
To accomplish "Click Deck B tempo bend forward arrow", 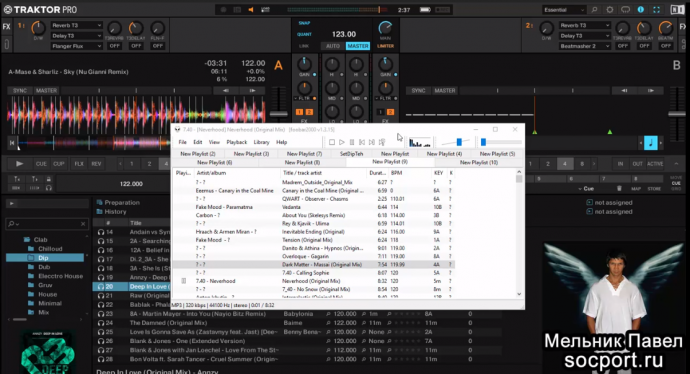I will coord(651,91).
